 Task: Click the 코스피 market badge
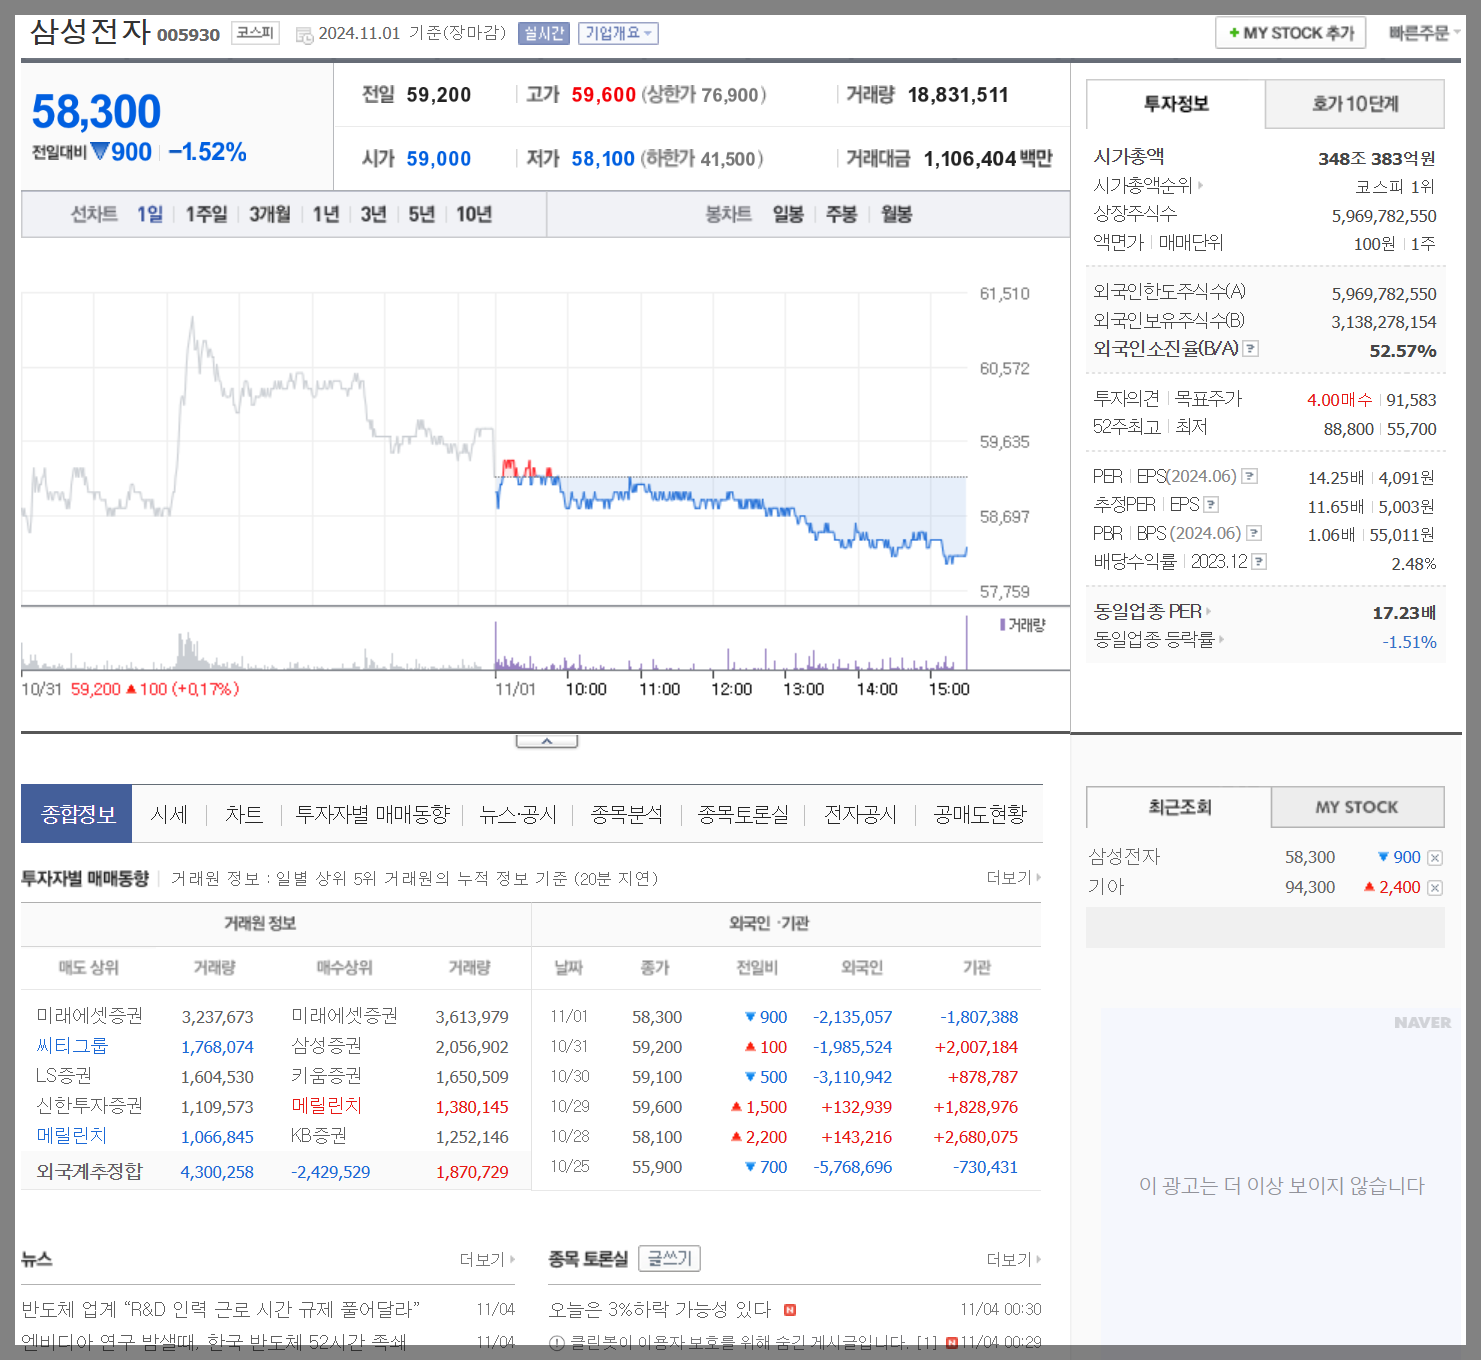255,33
